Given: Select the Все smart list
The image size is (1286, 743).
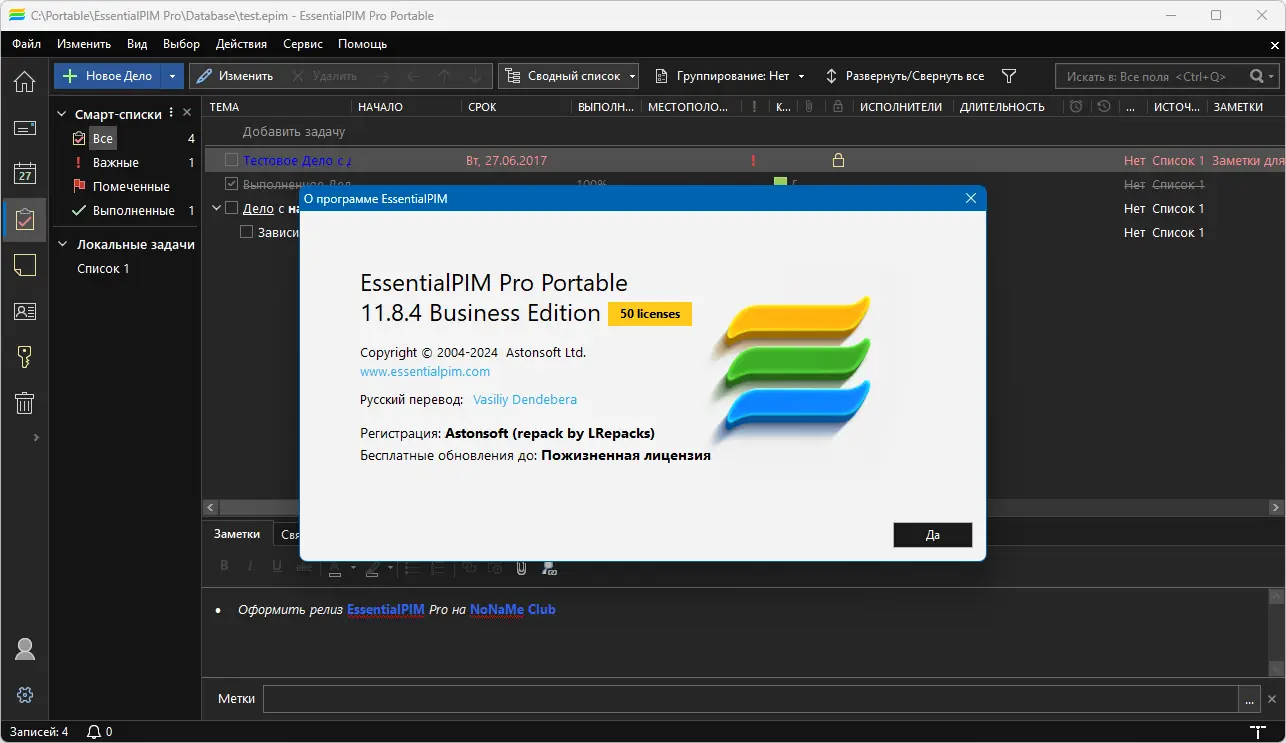Looking at the screenshot, I should [102, 139].
